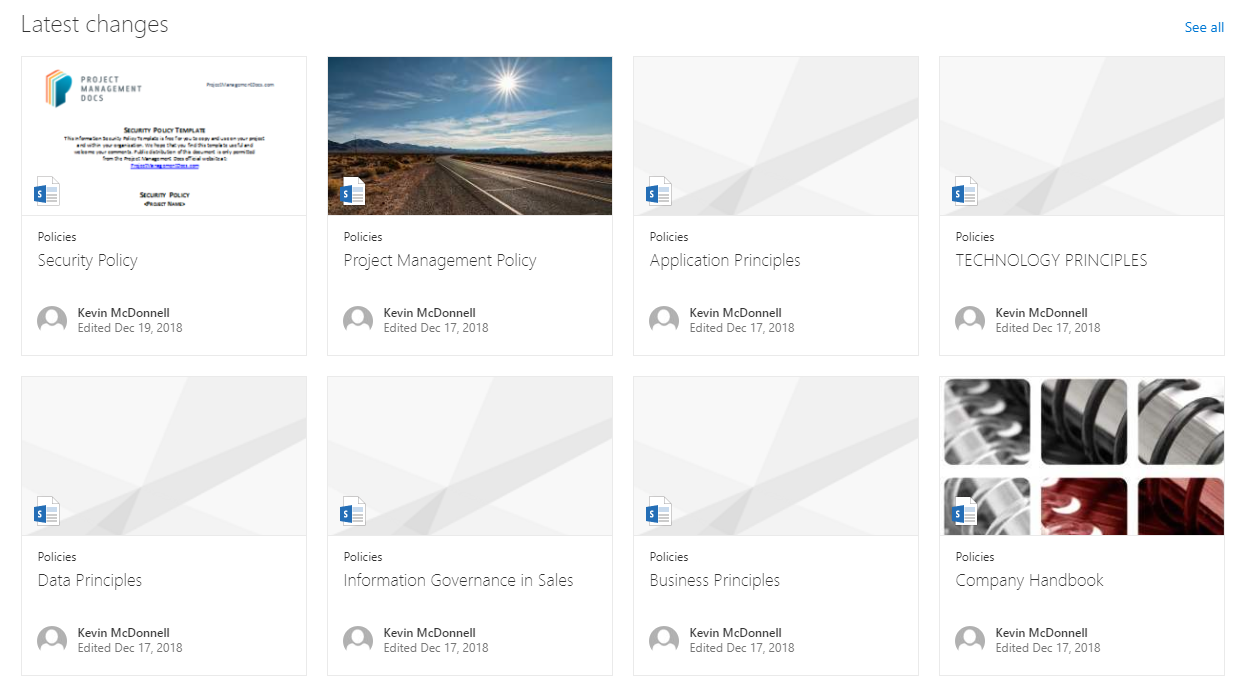Open the Project Management Policy title
Screen dimensions: 1240x691
click(440, 261)
